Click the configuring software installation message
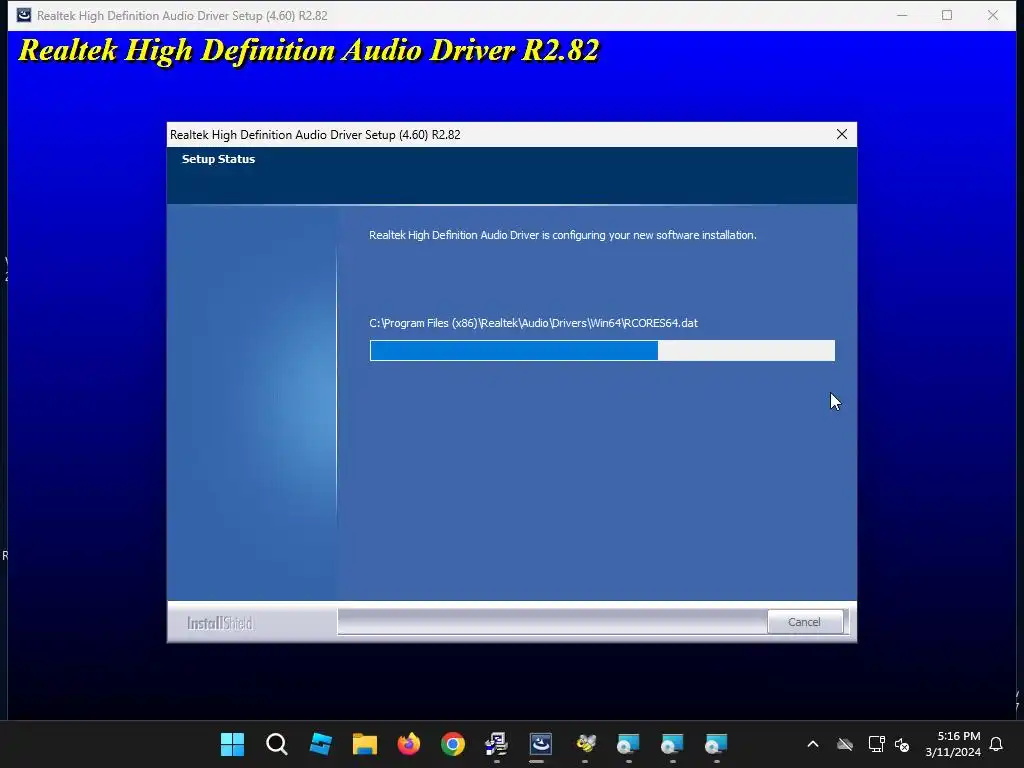Image resolution: width=1024 pixels, height=768 pixels. (563, 235)
